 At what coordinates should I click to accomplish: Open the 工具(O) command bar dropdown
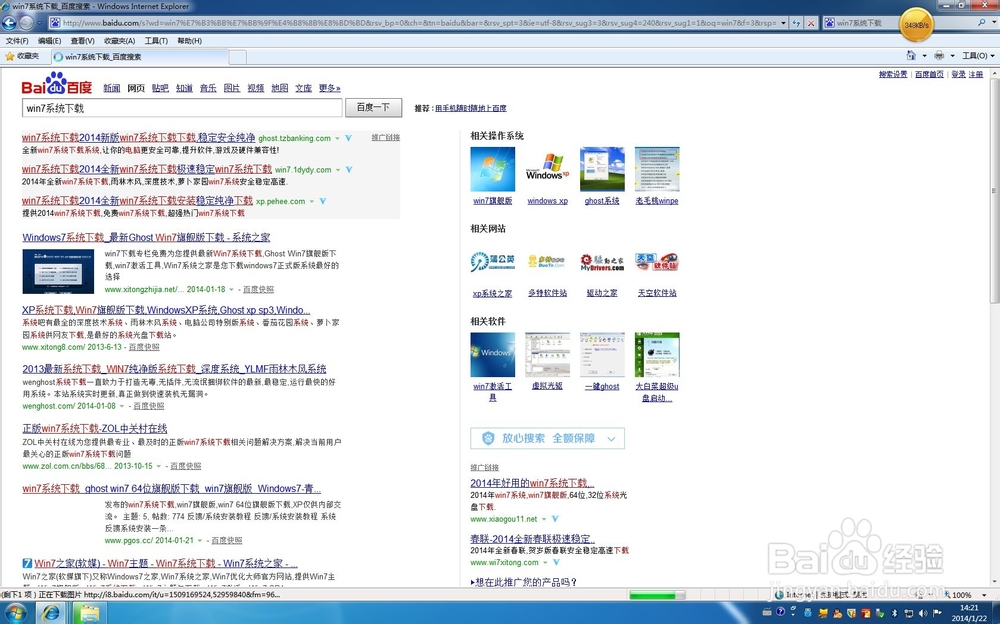pos(978,56)
